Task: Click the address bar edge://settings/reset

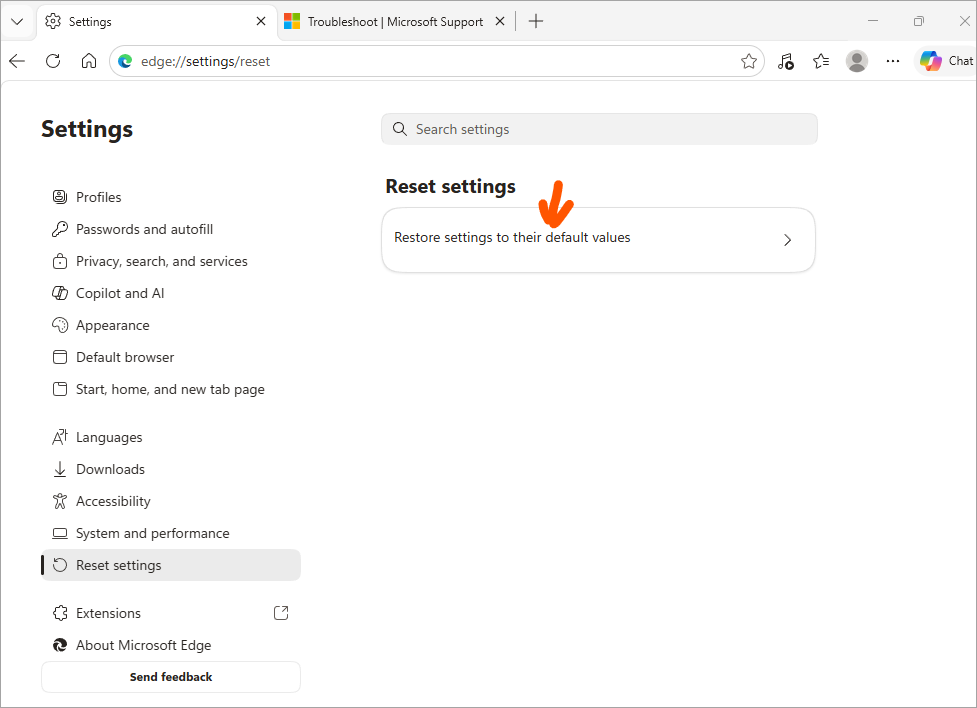Action: click(x=436, y=61)
